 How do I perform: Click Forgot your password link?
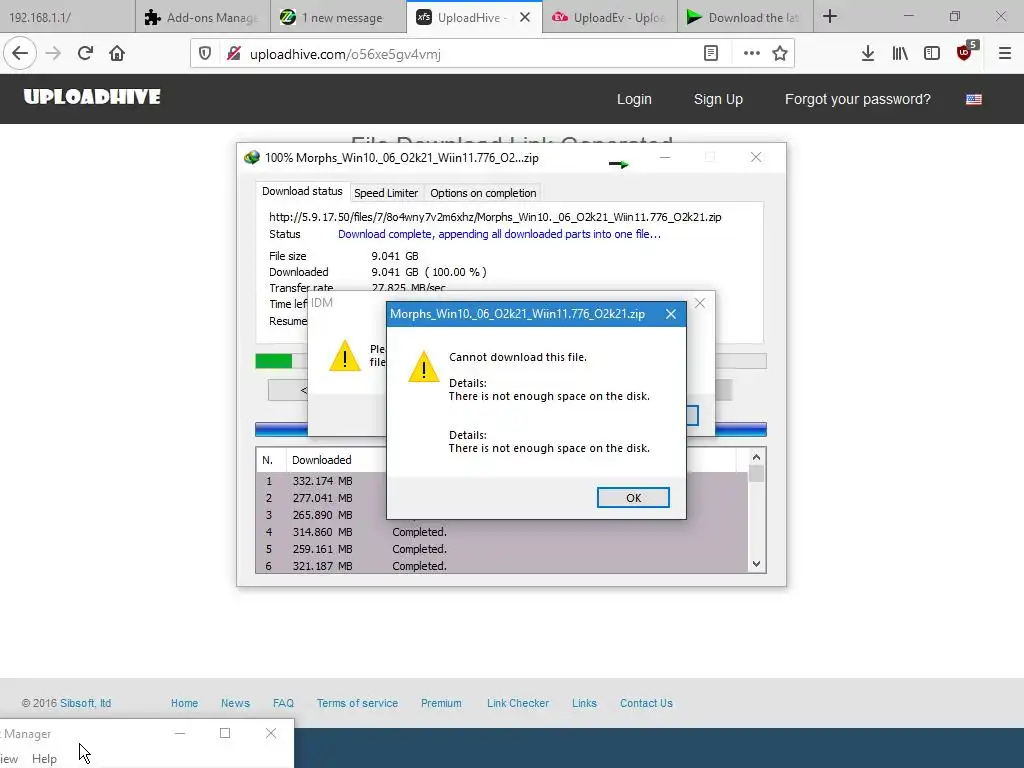[857, 99]
